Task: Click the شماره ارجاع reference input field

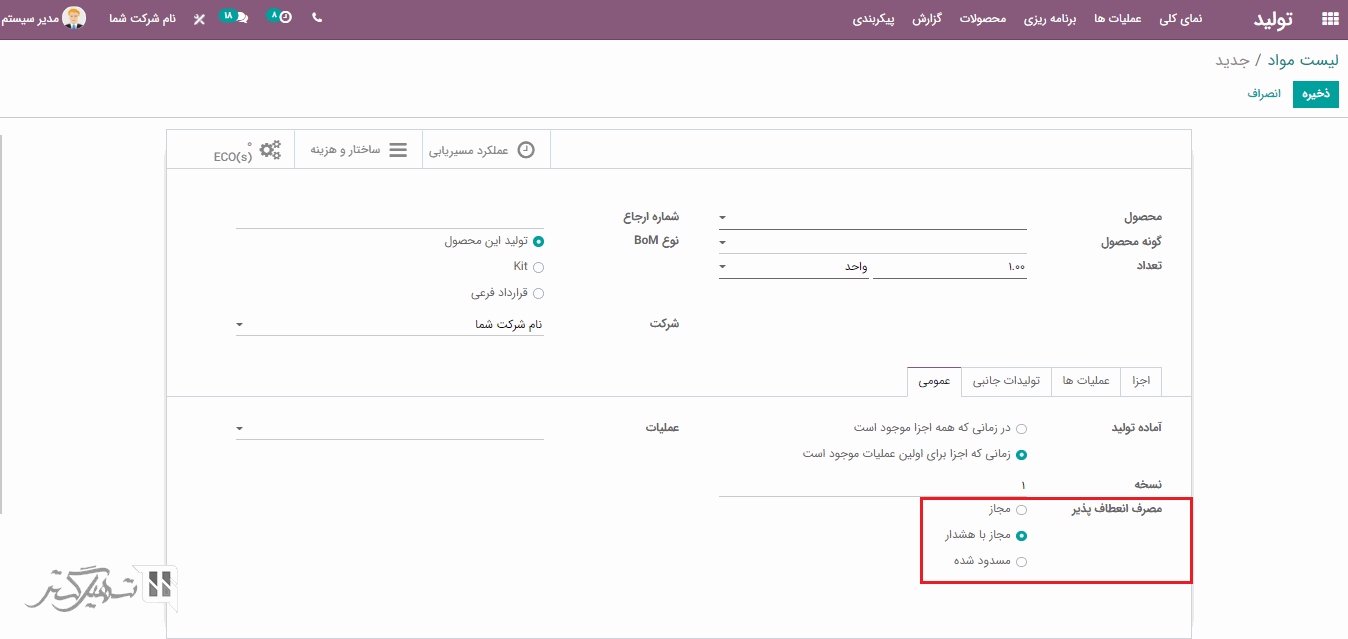Action: point(390,217)
